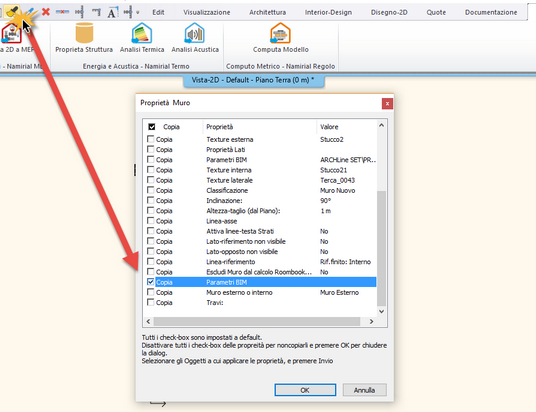
Task: Click the last dimension icon in quick toolbar
Action: click(x=128, y=12)
